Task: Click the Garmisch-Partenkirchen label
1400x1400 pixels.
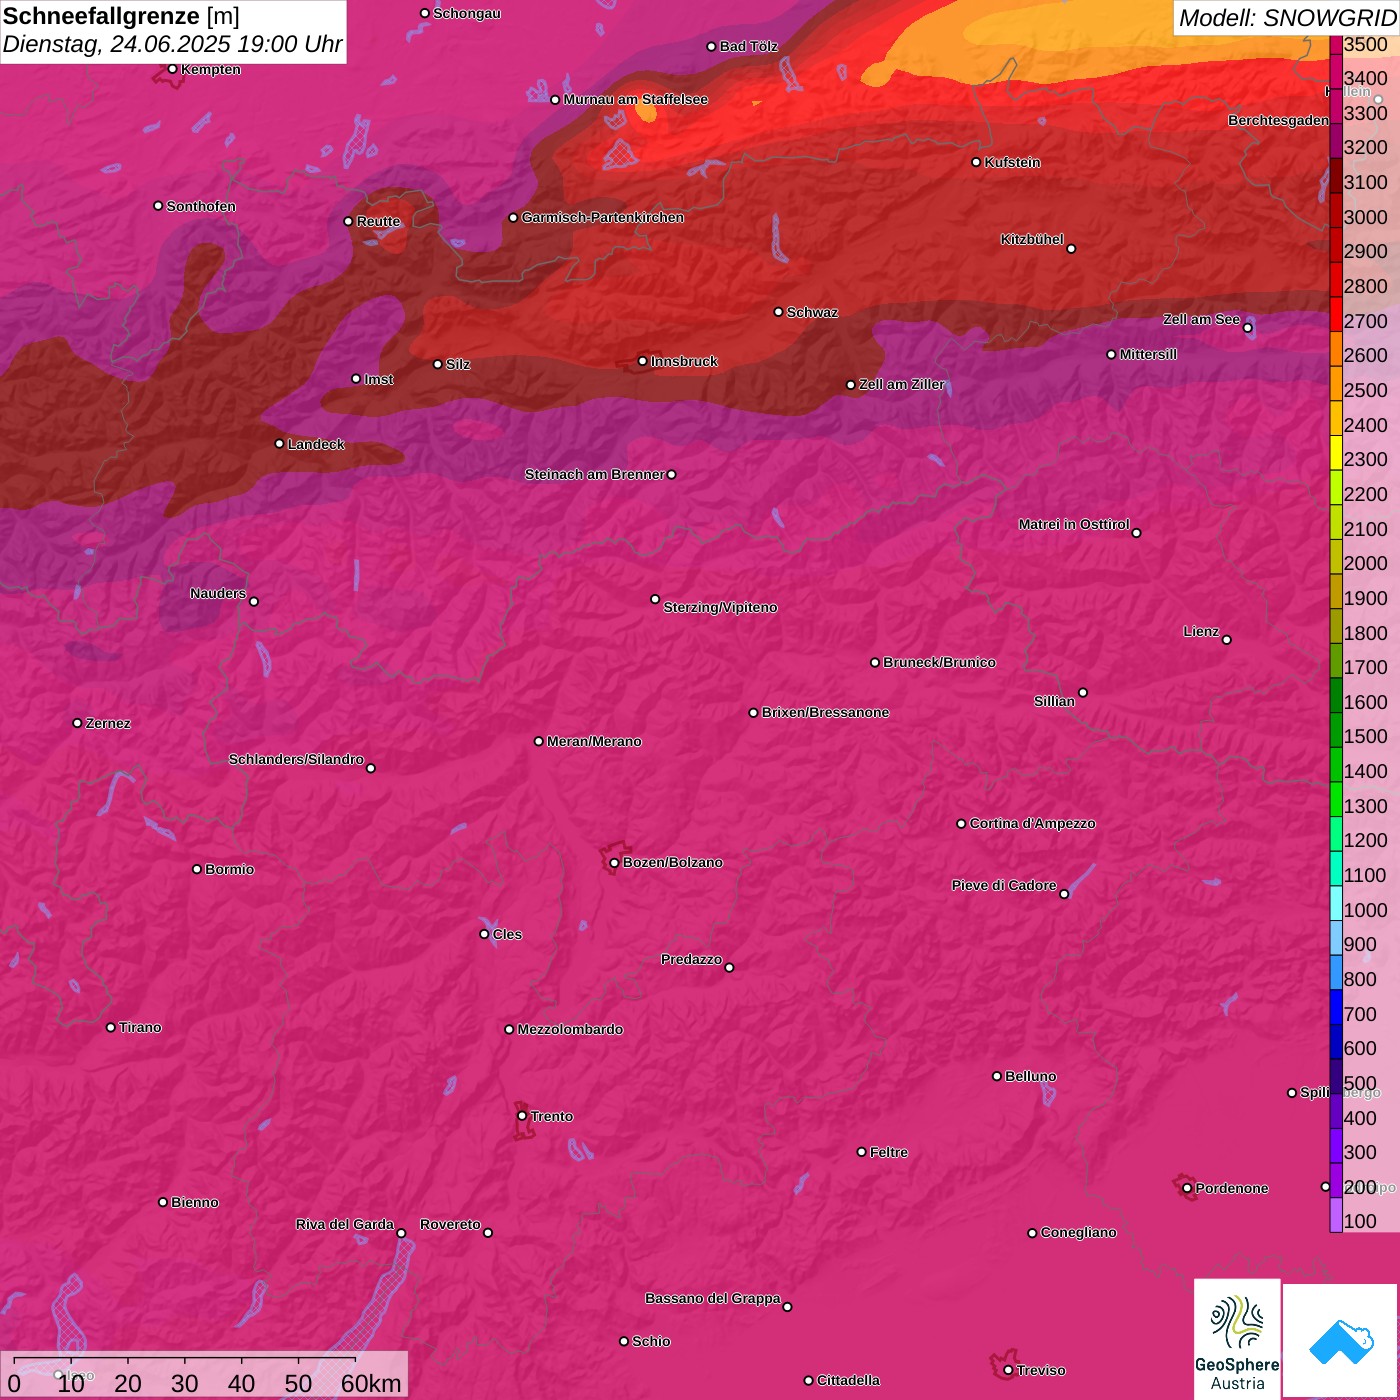Action: [x=603, y=217]
